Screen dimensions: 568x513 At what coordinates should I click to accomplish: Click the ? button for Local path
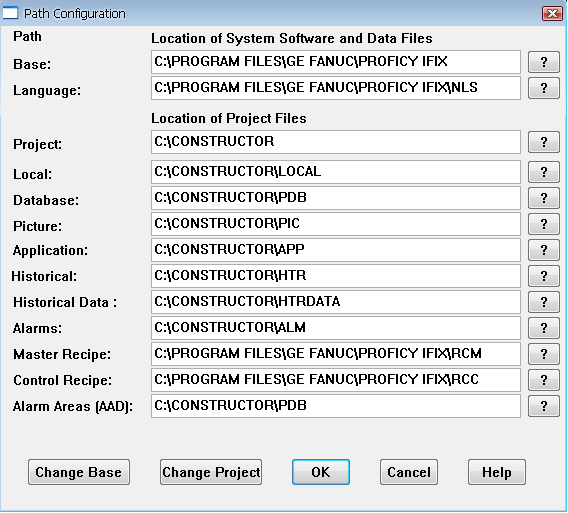544,172
